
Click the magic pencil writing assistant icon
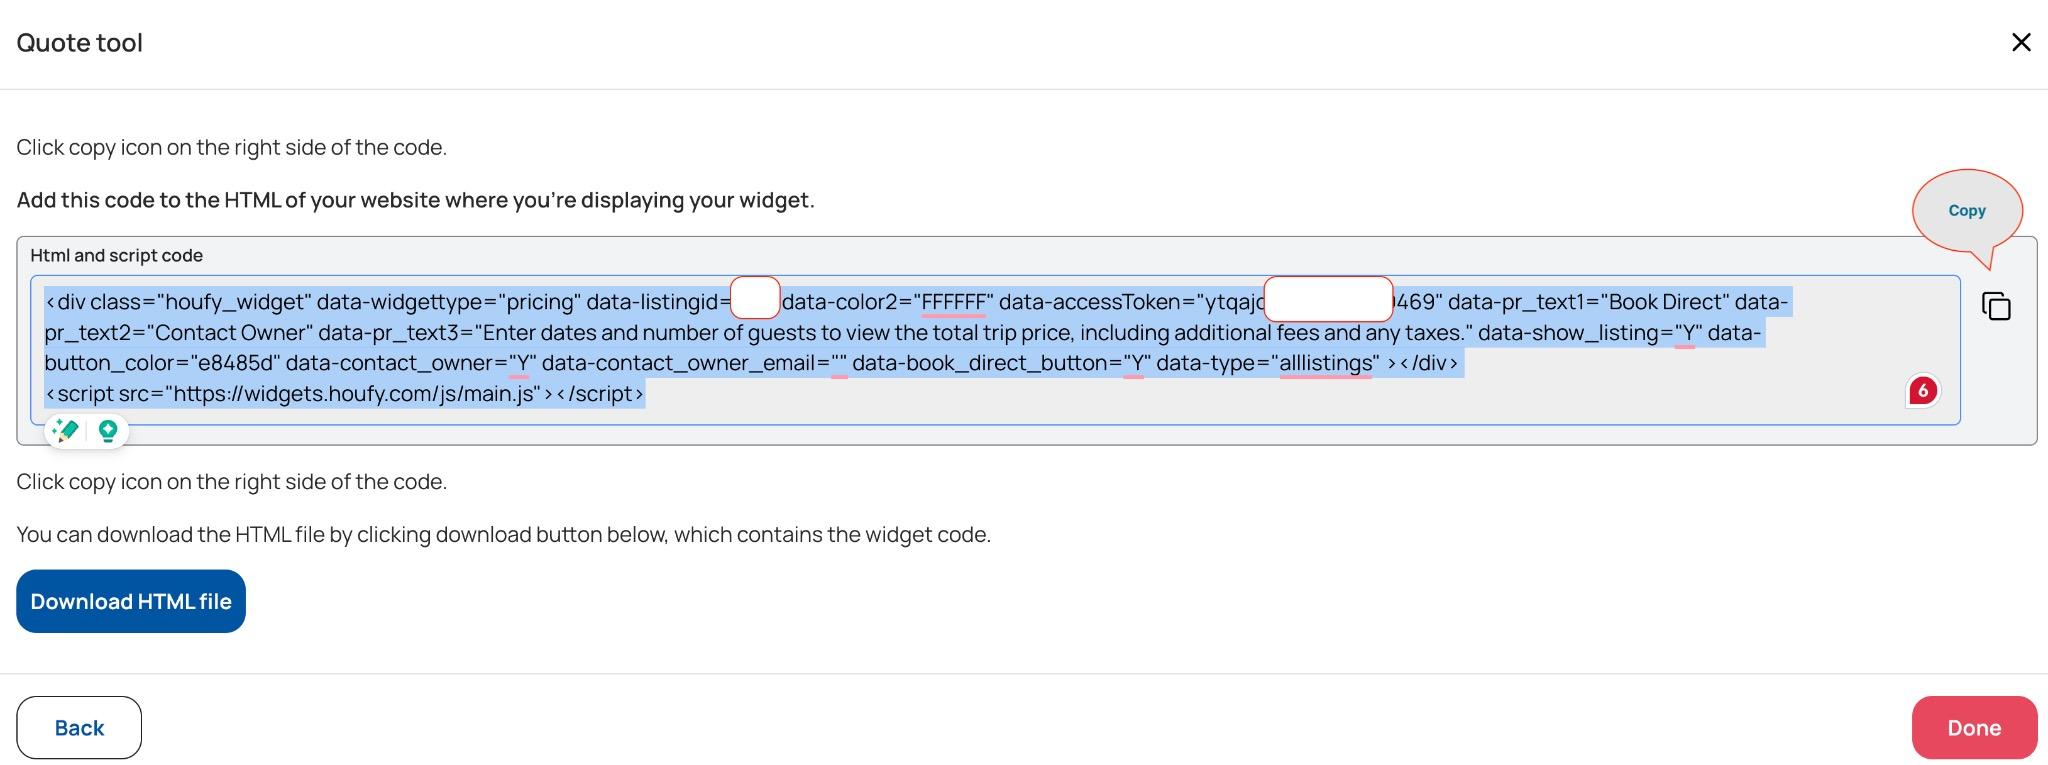click(x=66, y=431)
